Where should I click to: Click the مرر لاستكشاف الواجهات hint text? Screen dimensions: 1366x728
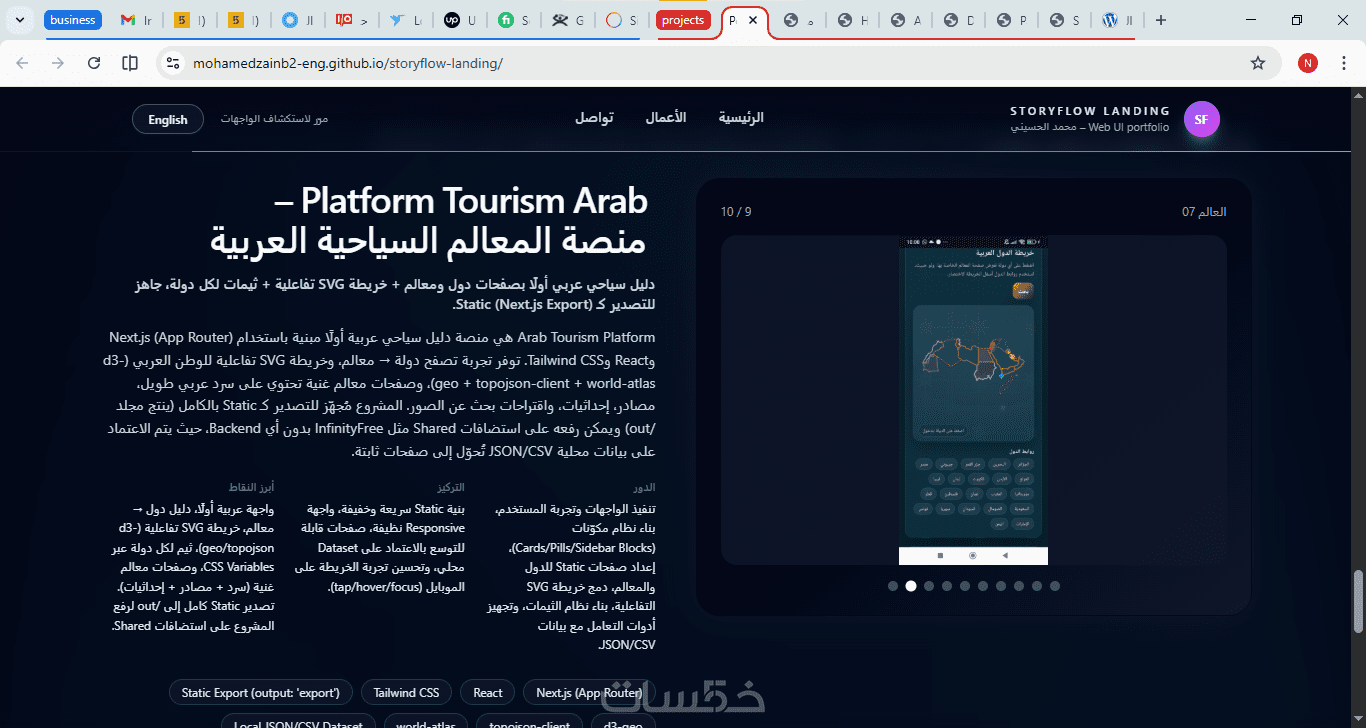pyautogui.click(x=274, y=119)
